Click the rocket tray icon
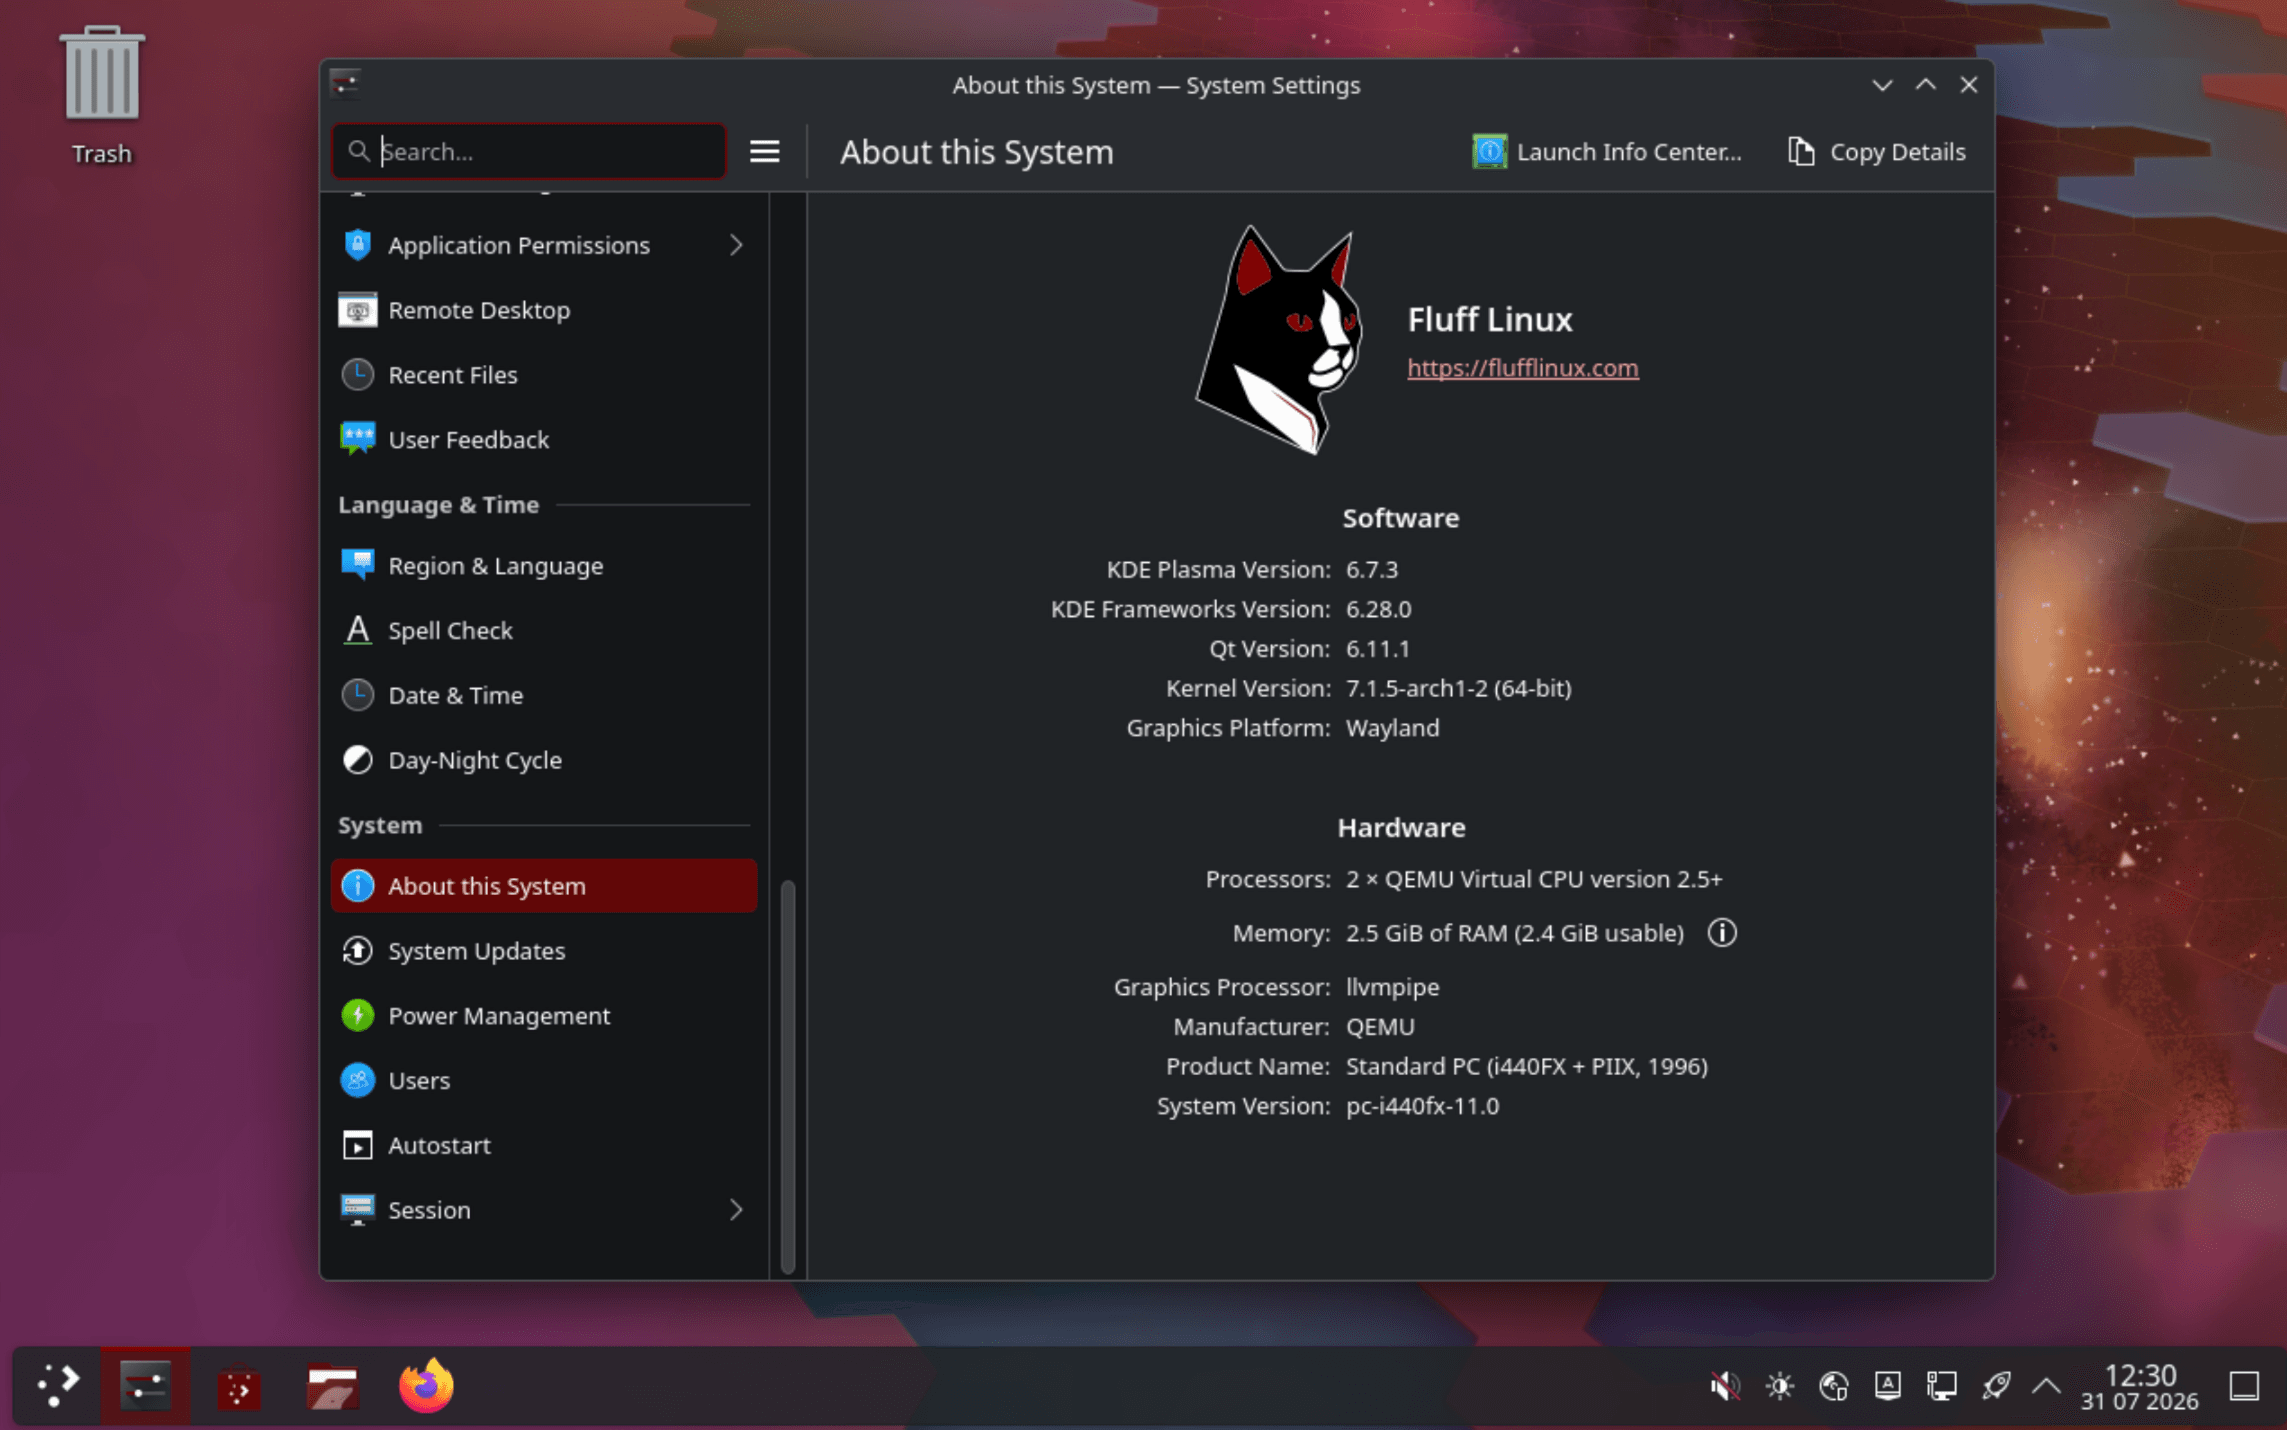2287x1430 pixels. (x=1995, y=1386)
